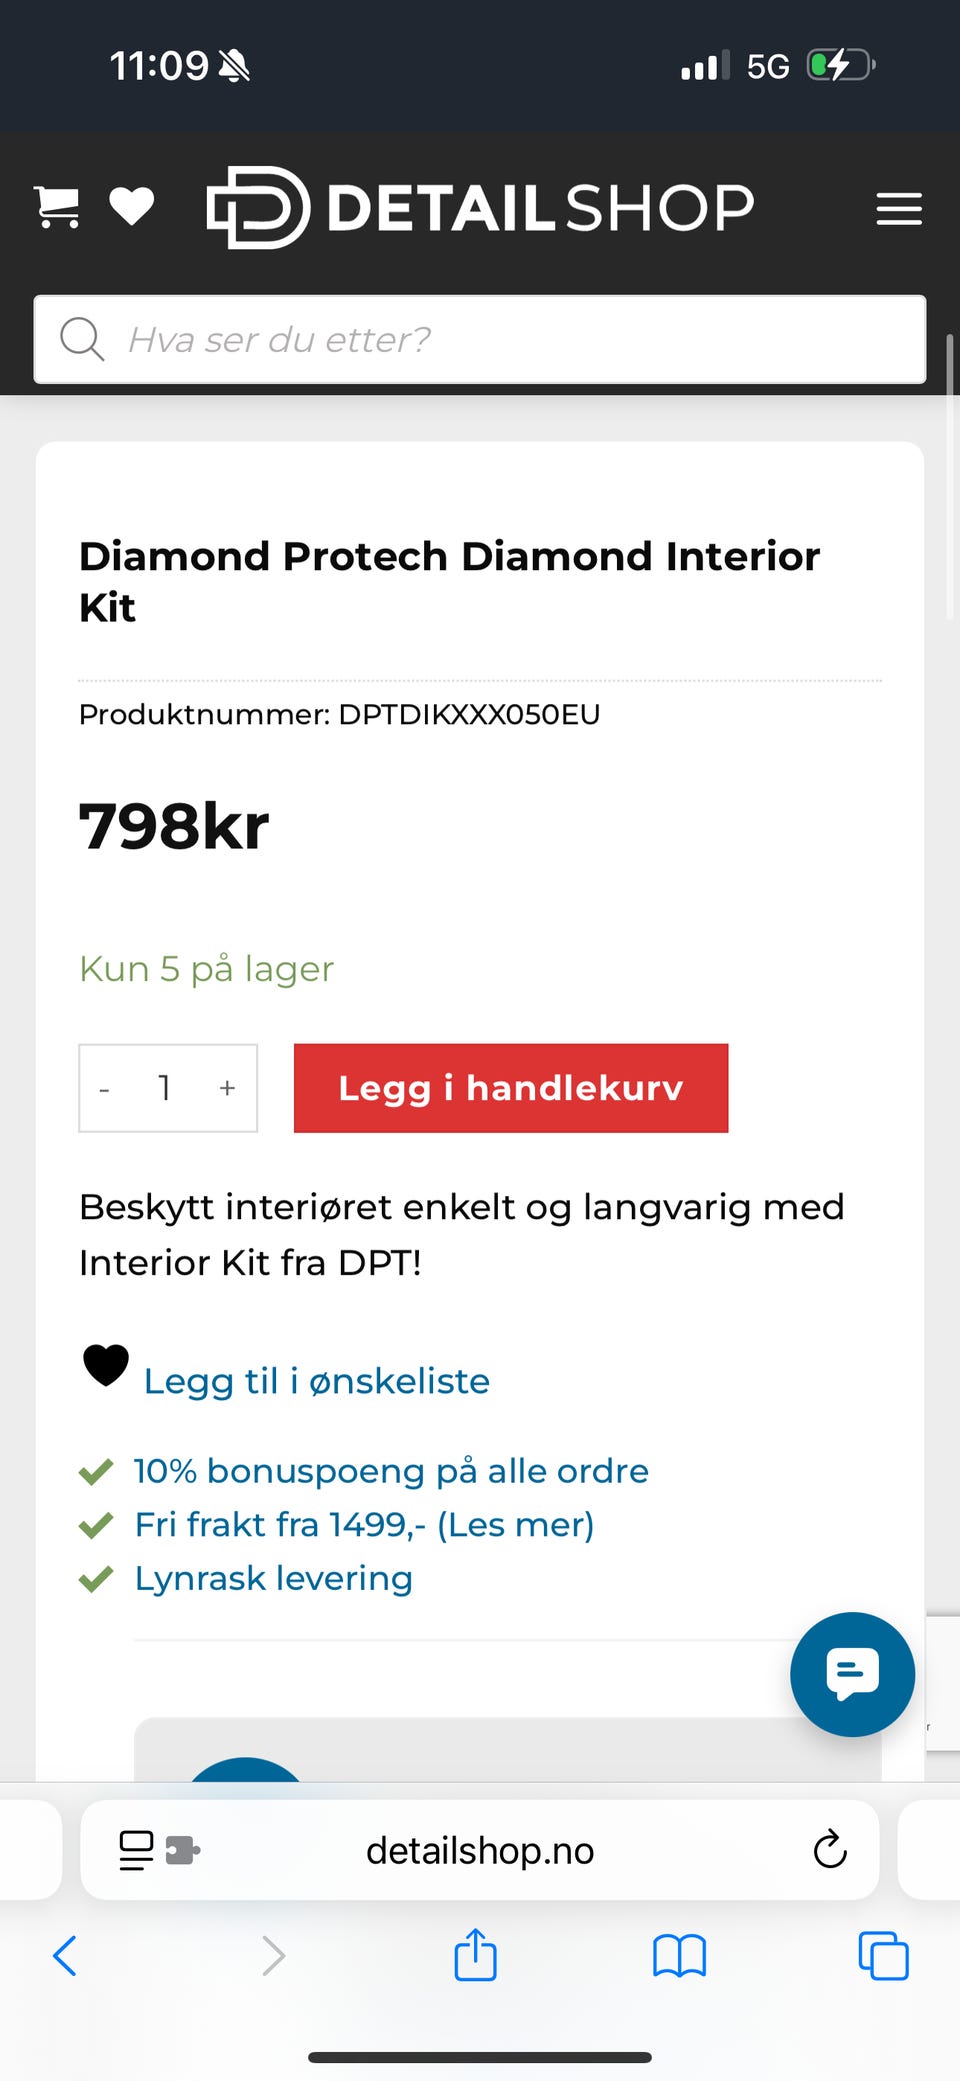This screenshot has height=2081, width=960.
Task: Open the wishlist heart icon in header
Action: pos(131,207)
